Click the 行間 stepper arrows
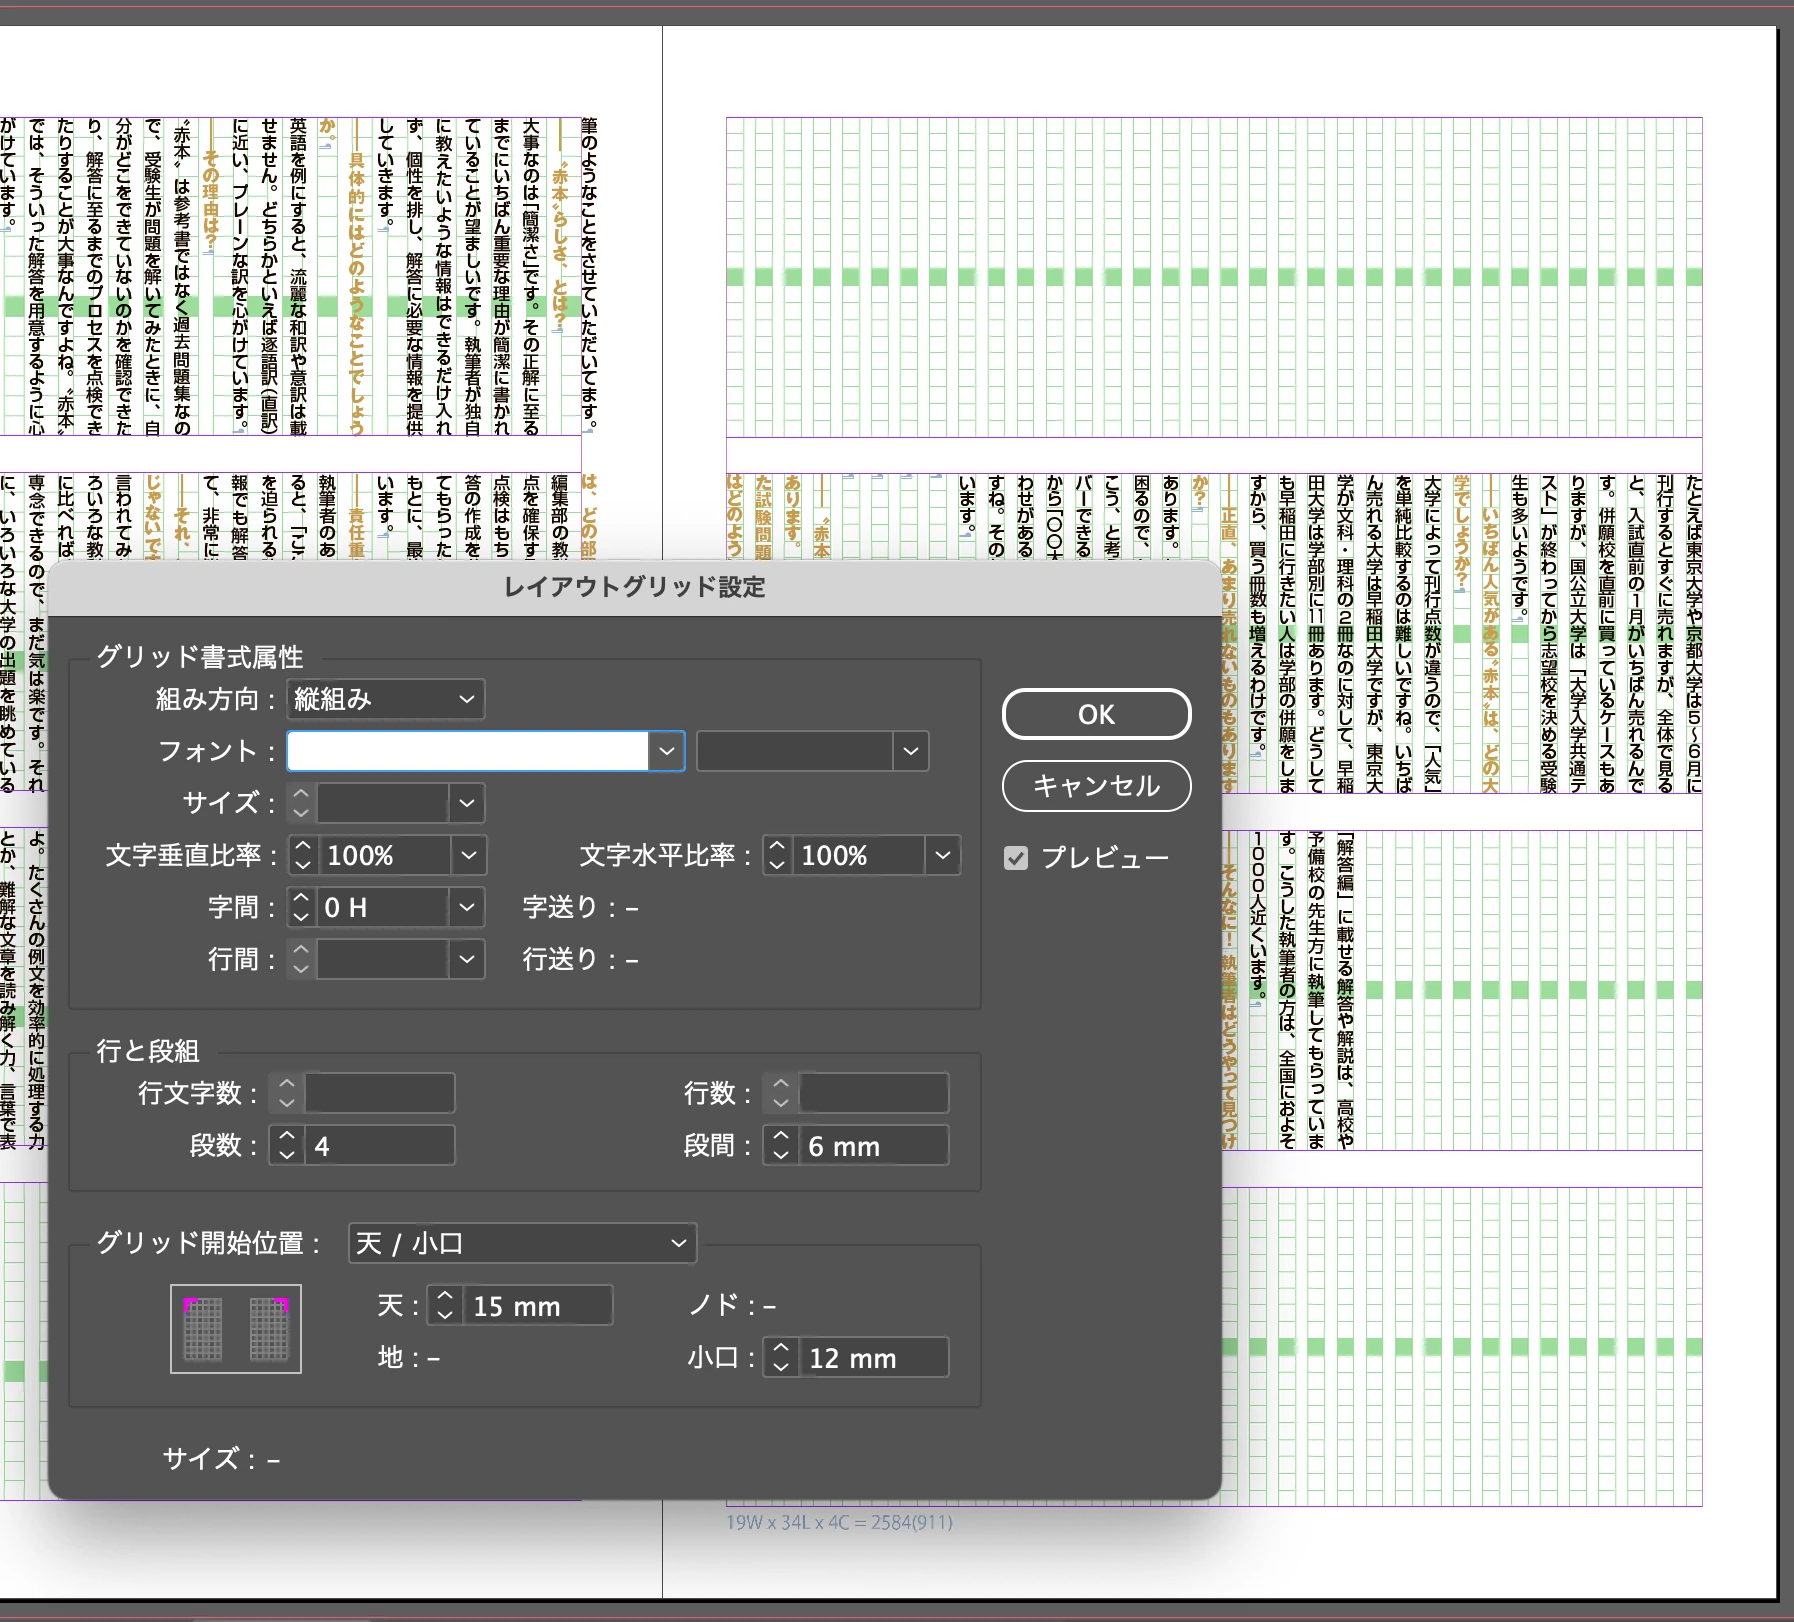1794x1622 pixels. [x=301, y=959]
